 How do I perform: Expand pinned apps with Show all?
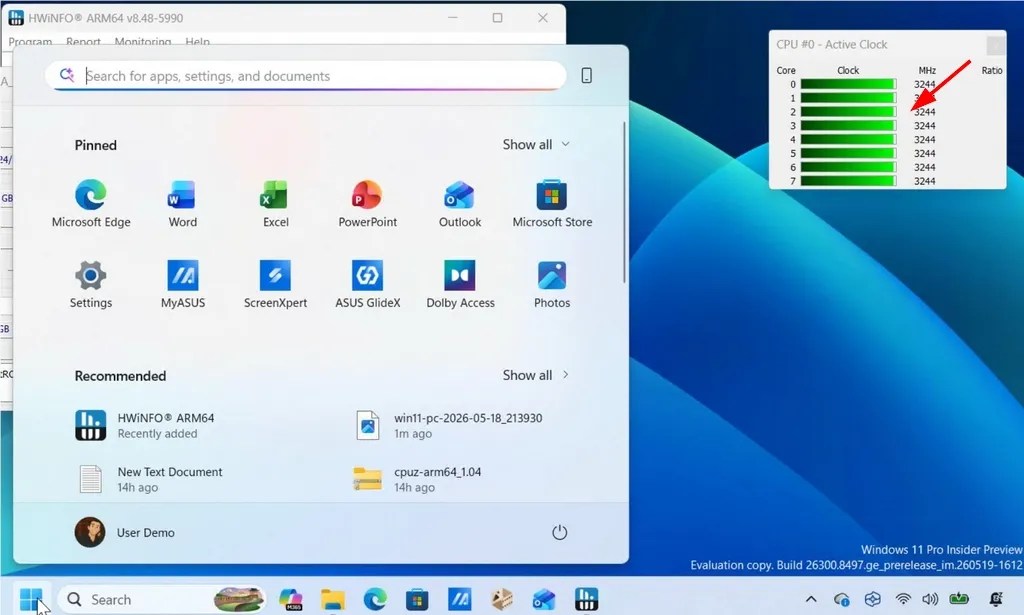point(536,144)
